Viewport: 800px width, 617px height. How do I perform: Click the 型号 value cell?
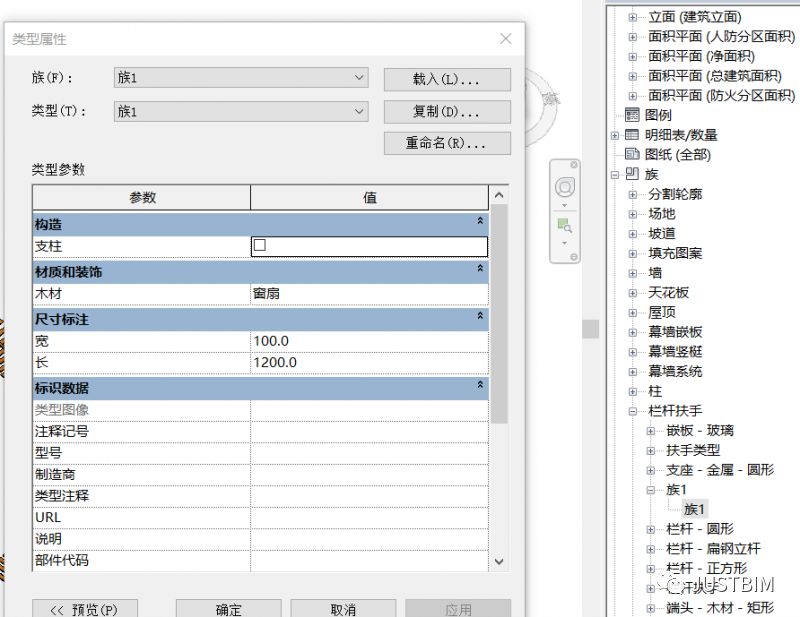(369, 453)
